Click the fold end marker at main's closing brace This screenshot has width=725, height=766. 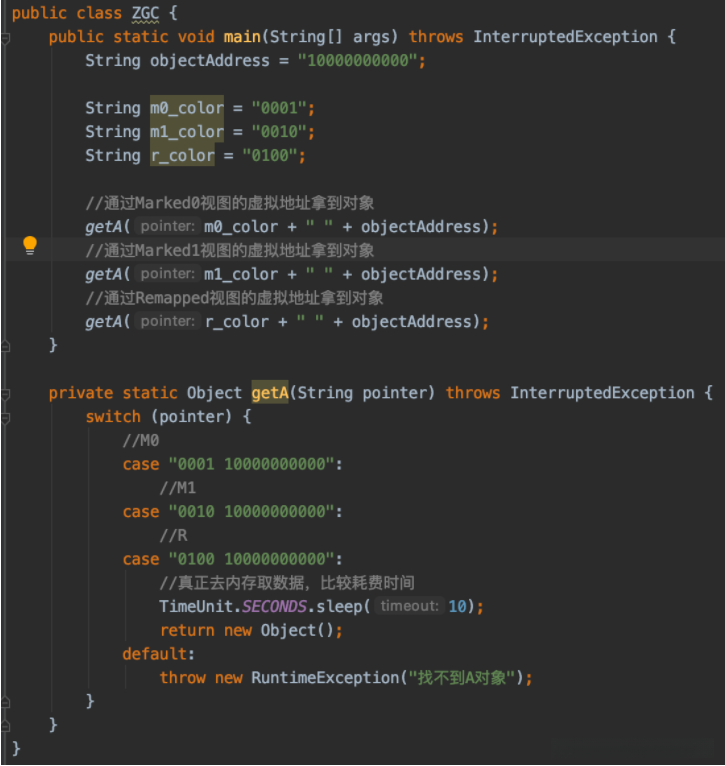coord(5,346)
